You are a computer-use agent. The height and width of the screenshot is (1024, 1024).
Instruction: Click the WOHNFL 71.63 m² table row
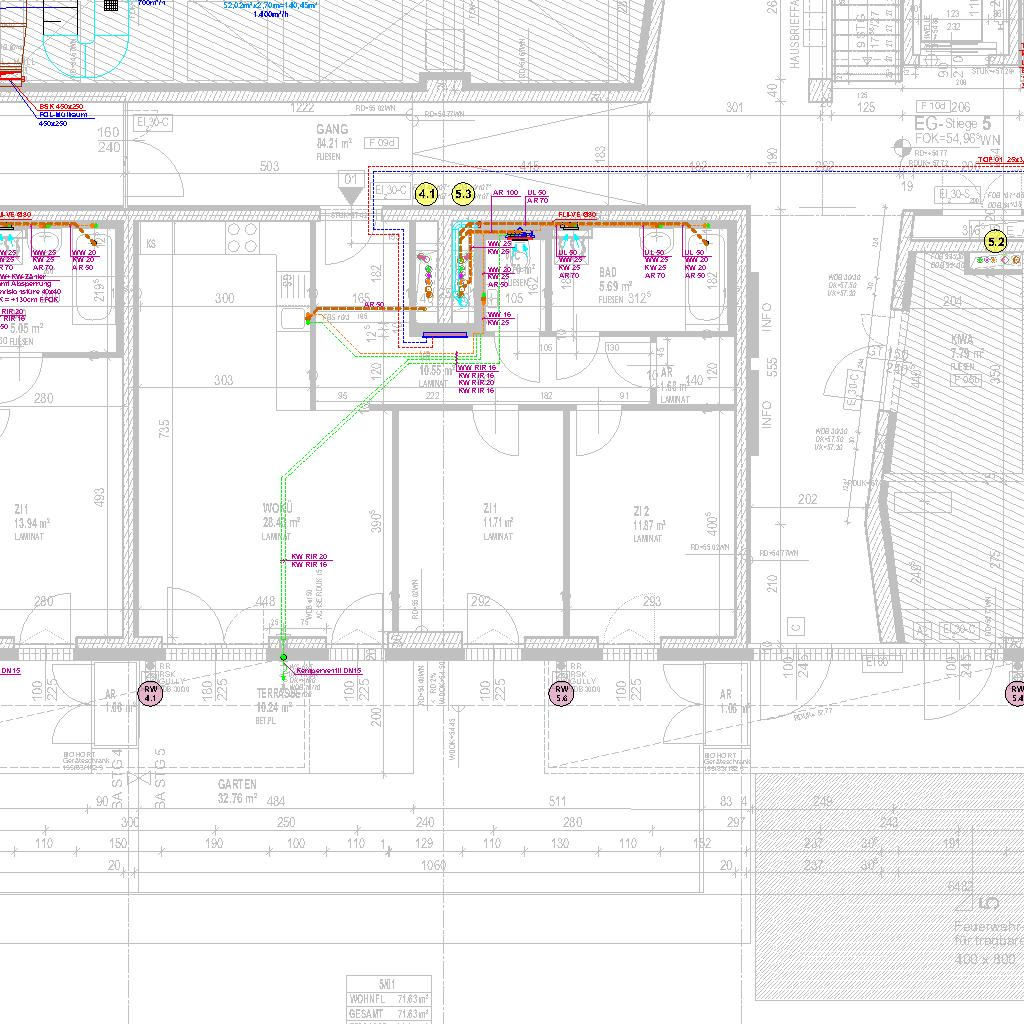(389, 998)
